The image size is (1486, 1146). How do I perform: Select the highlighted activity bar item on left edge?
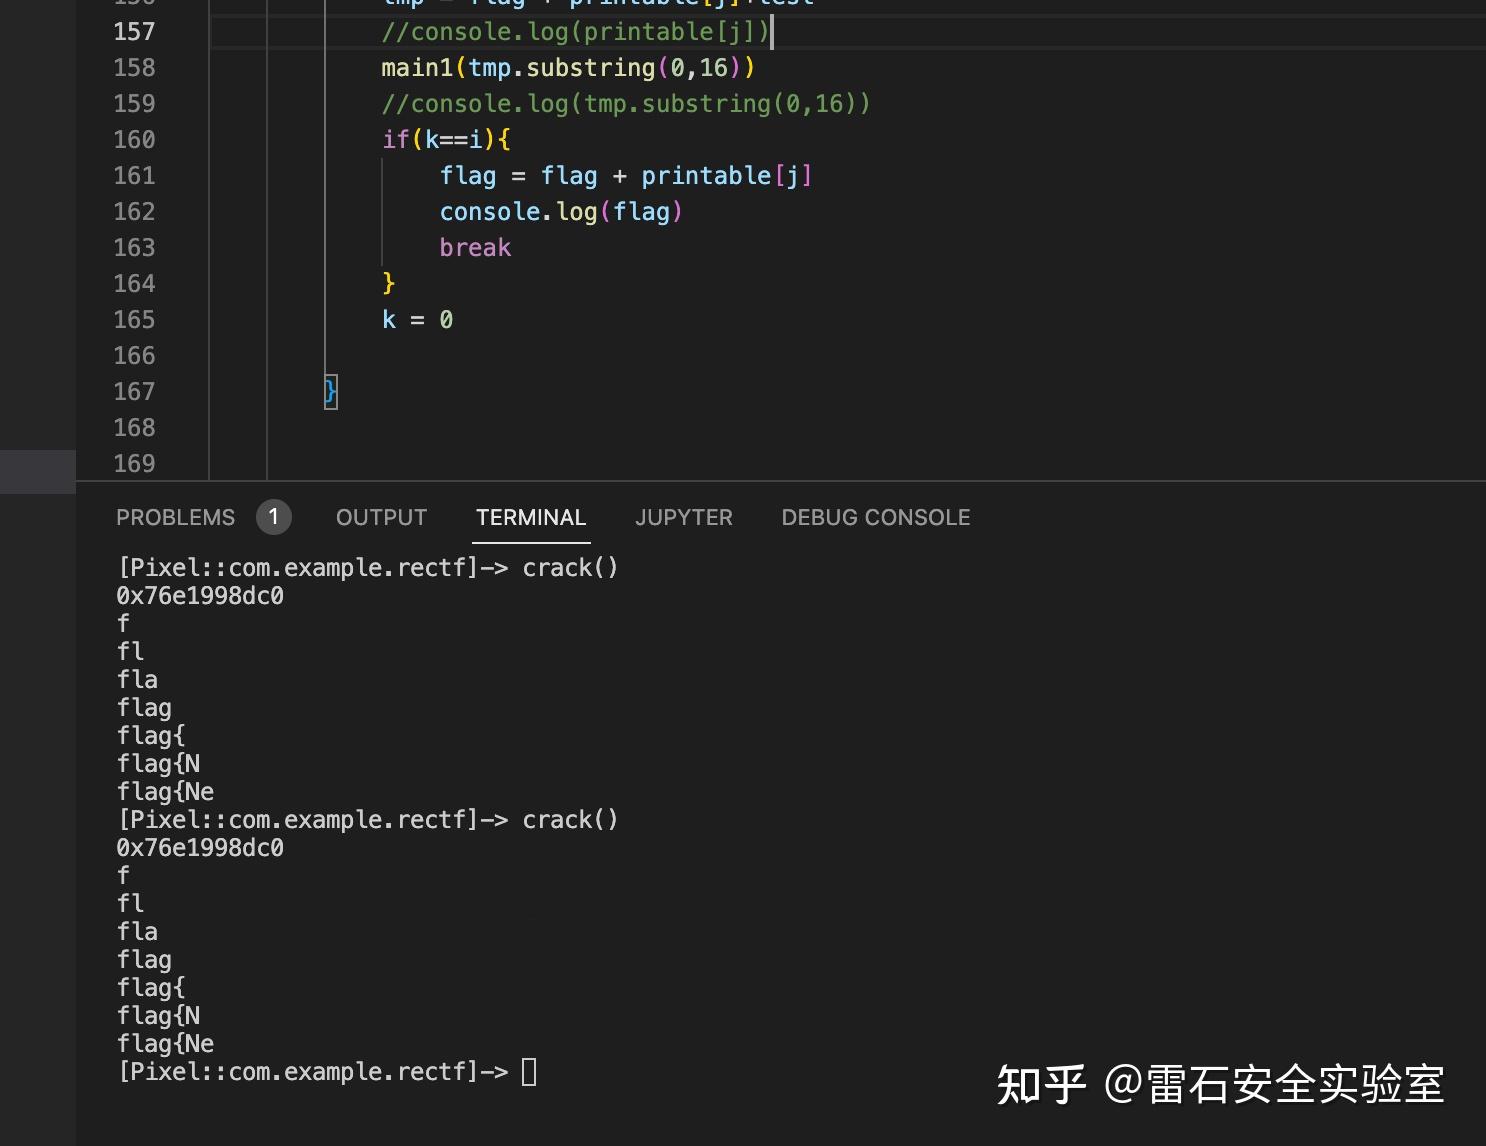(x=37, y=471)
